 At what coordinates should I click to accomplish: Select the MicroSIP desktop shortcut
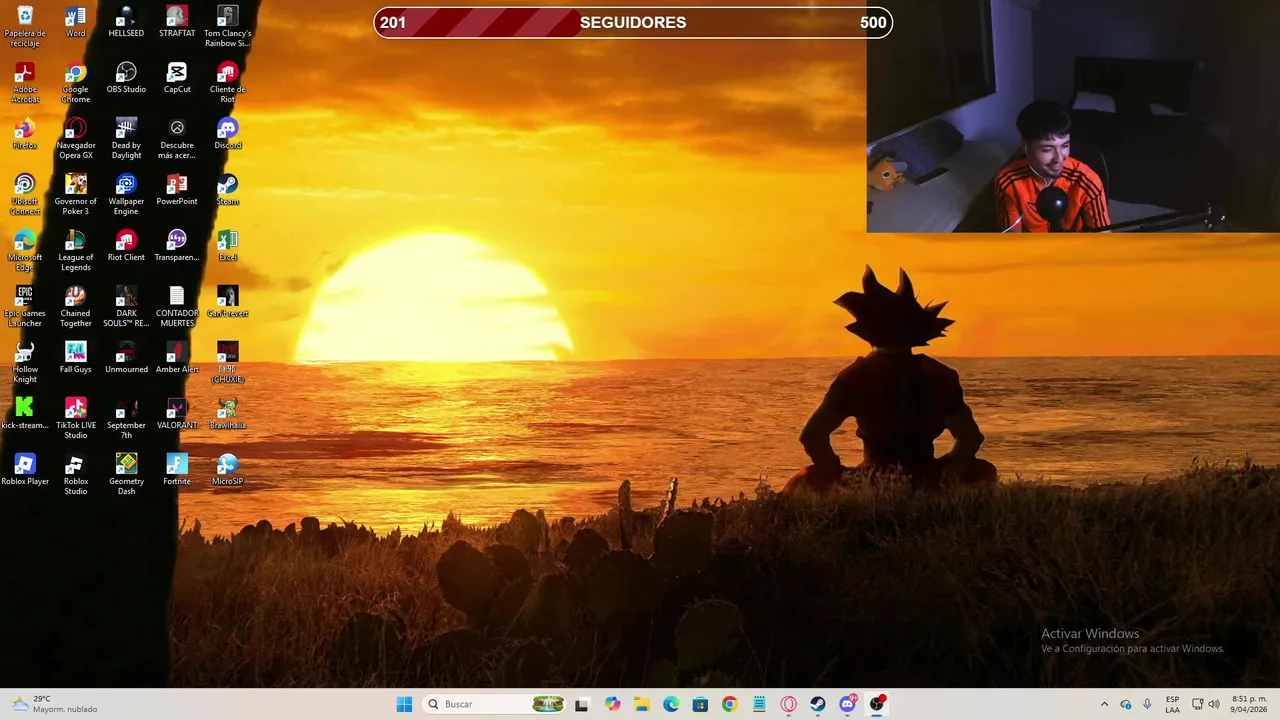click(228, 470)
